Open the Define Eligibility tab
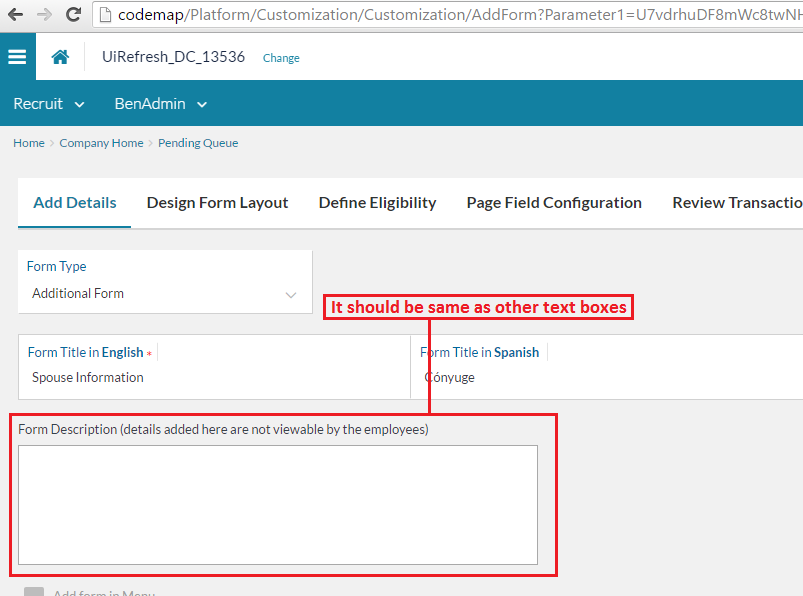The width and height of the screenshot is (803, 596). pyautogui.click(x=377, y=203)
